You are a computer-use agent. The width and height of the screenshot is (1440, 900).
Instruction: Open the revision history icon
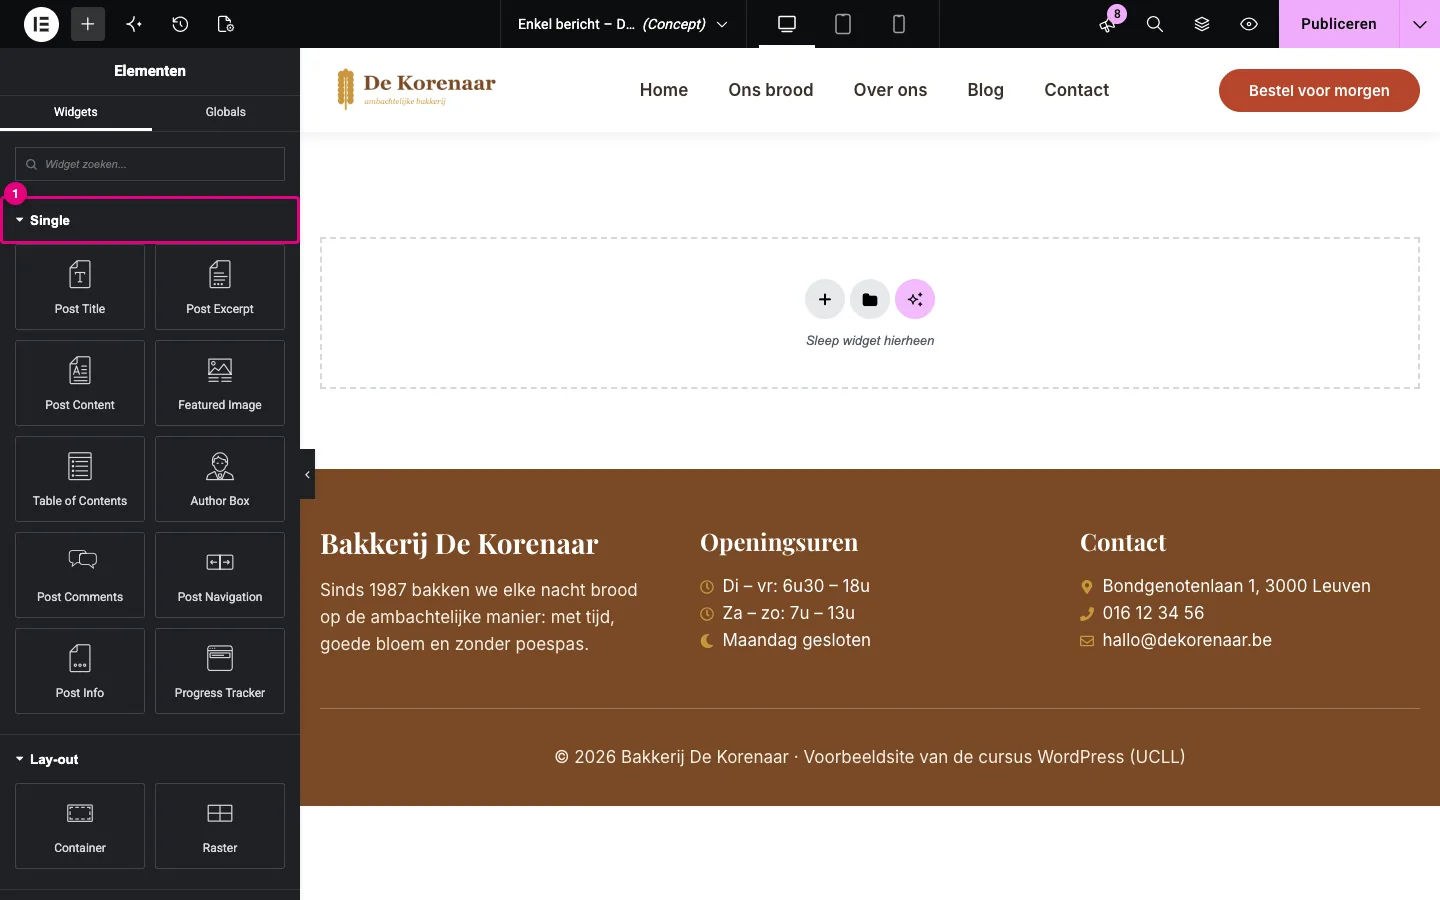(180, 24)
